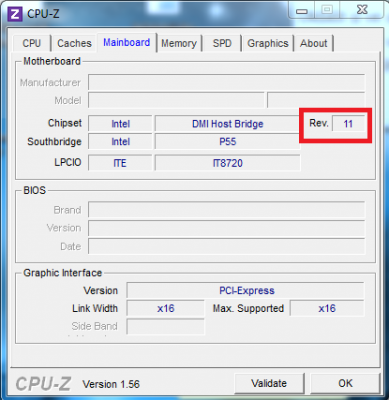Click the OK button
The height and width of the screenshot is (400, 389).
click(x=345, y=383)
